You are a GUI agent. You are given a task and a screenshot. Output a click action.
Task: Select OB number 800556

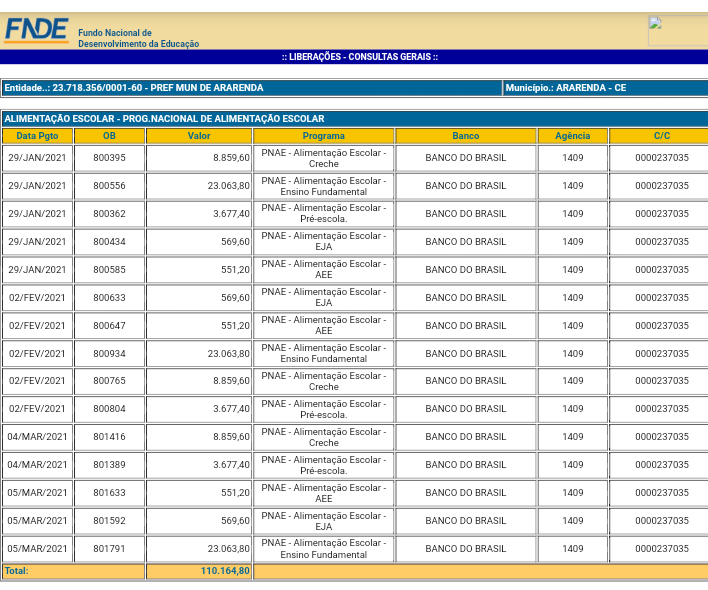pos(109,186)
